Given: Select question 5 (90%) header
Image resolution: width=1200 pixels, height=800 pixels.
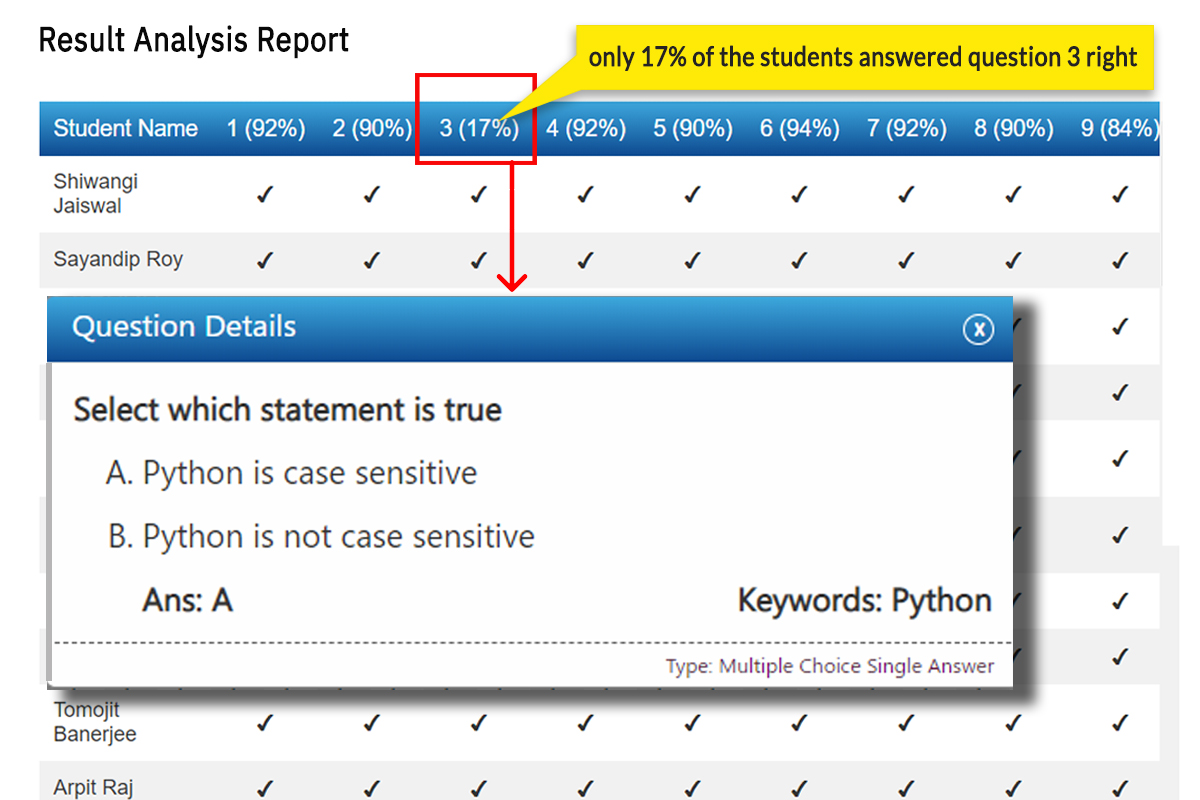Looking at the screenshot, I should pos(692,128).
